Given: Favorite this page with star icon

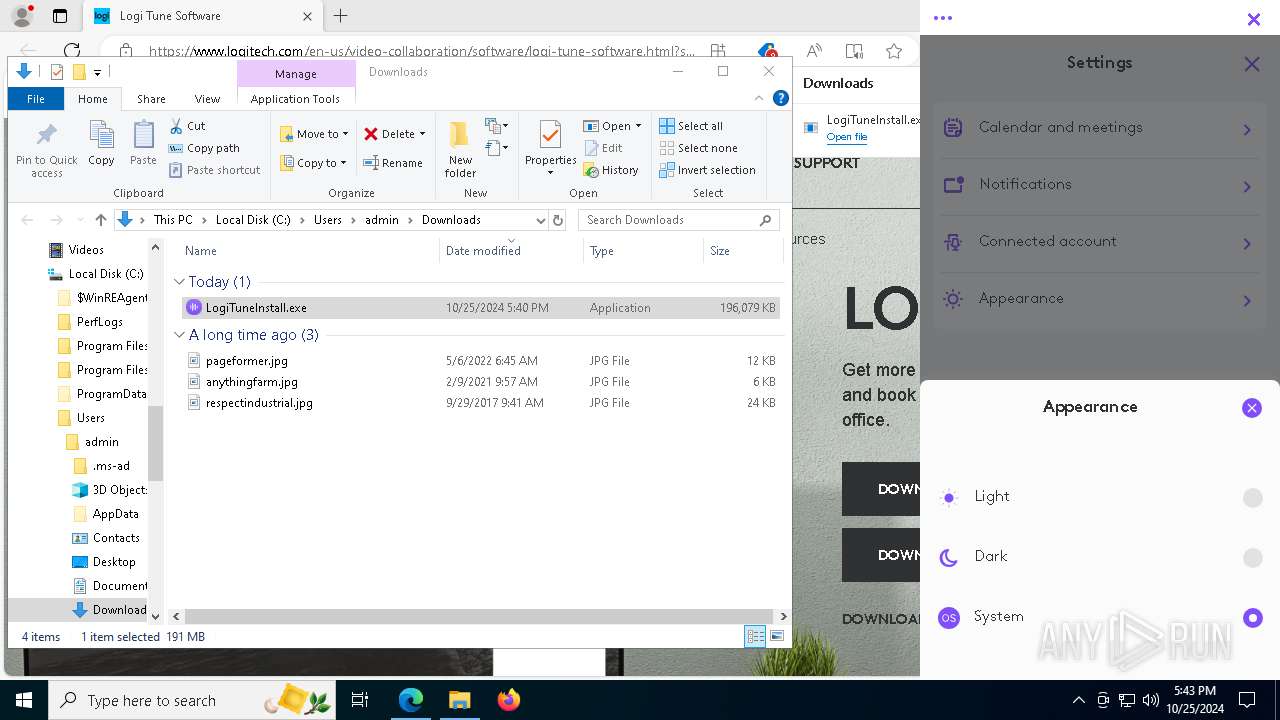Looking at the screenshot, I should (893, 51).
